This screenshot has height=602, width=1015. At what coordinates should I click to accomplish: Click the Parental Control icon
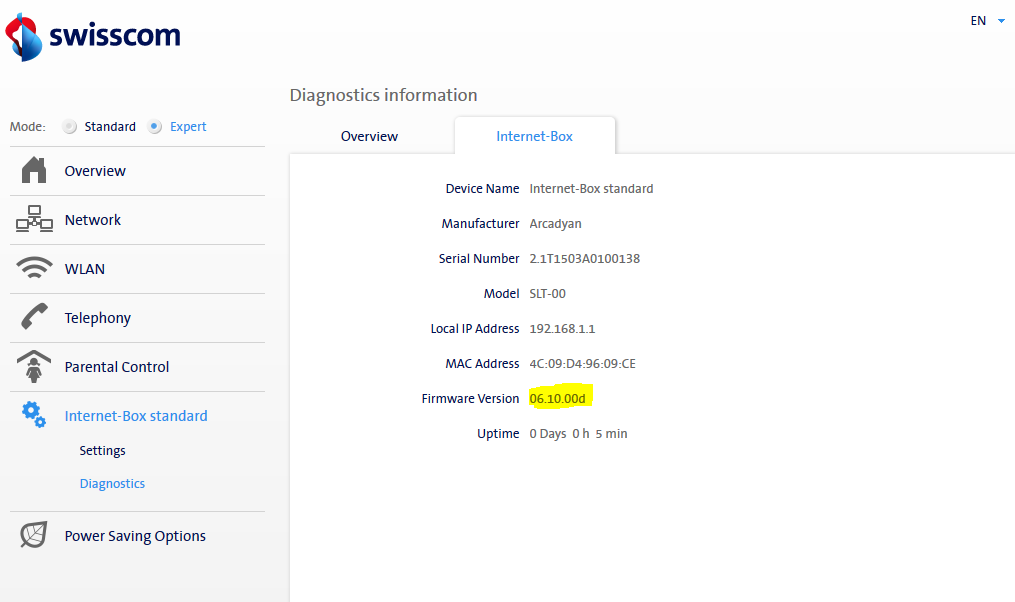coord(34,367)
